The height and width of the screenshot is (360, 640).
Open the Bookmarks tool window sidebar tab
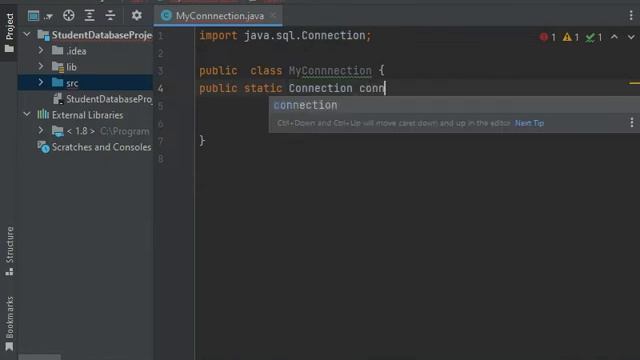[x=9, y=323]
